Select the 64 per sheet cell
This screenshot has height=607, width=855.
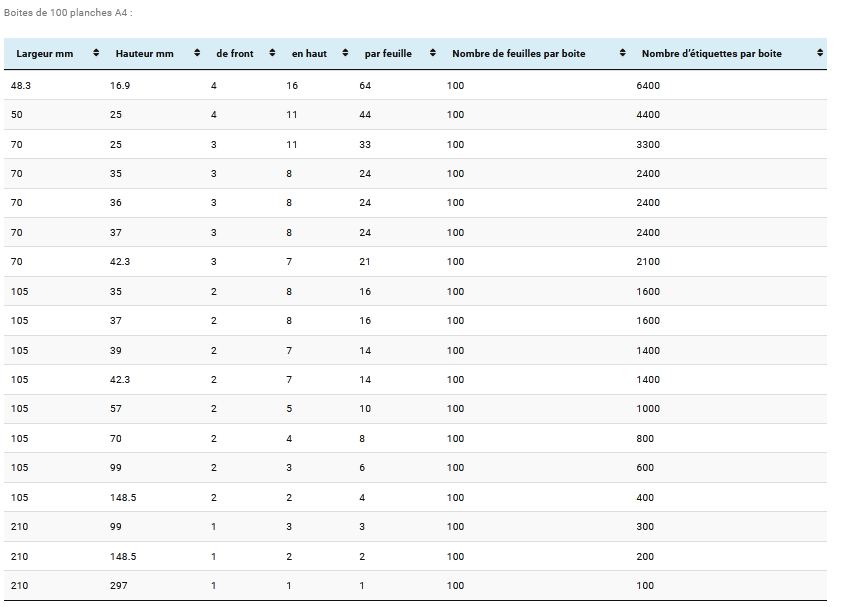365,86
